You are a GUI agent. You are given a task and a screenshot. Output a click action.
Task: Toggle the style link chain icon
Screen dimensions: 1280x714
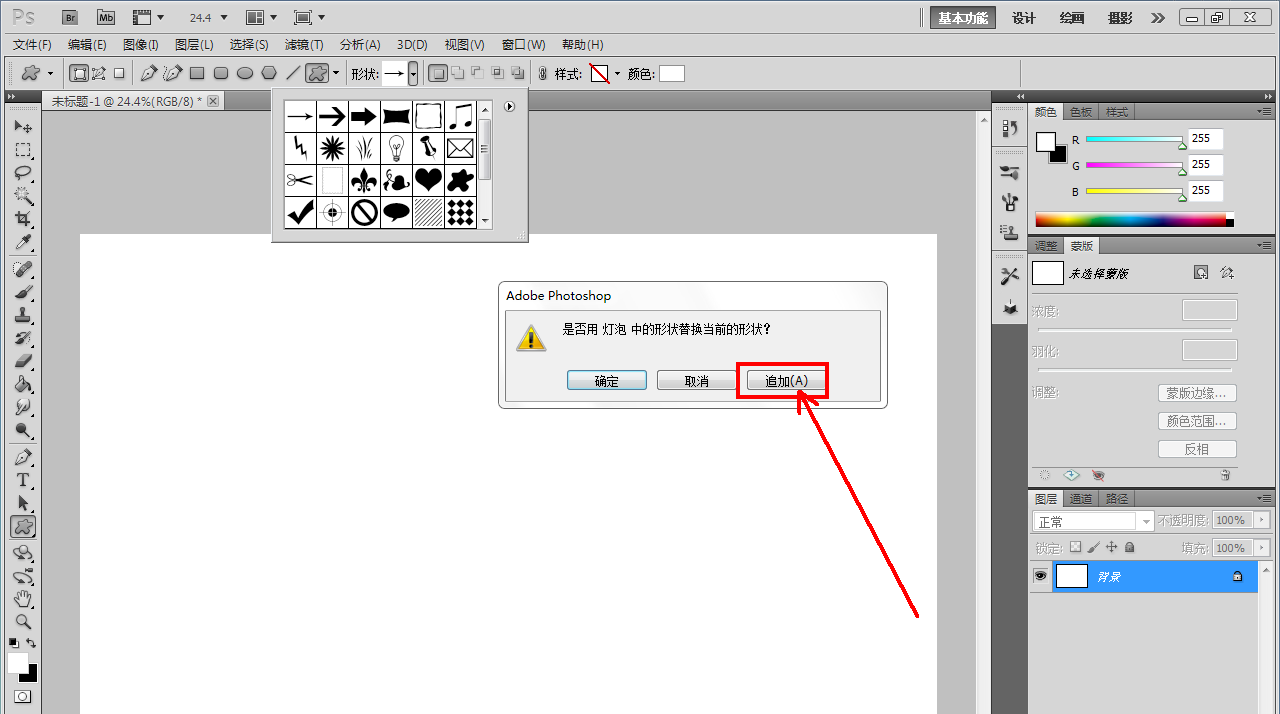tap(543, 73)
